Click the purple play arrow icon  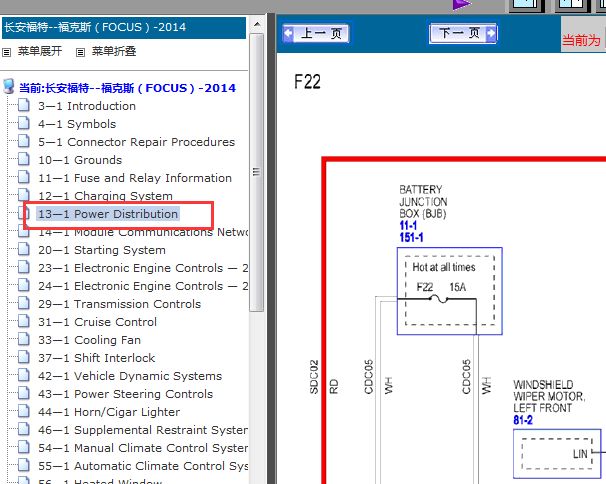tap(461, 5)
